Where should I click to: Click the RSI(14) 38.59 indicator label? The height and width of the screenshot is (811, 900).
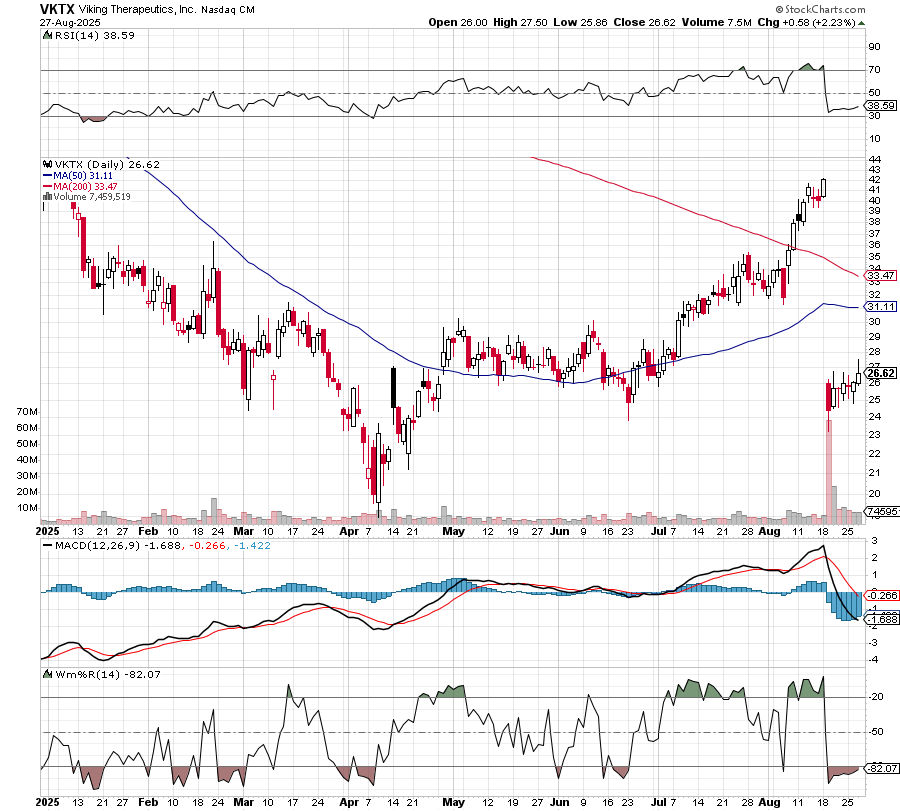tap(94, 36)
